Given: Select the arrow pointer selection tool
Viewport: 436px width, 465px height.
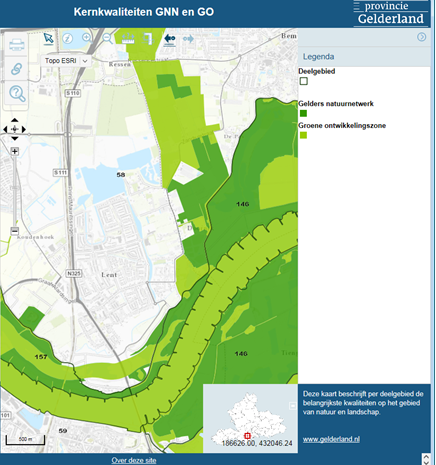Looking at the screenshot, I should coord(48,39).
